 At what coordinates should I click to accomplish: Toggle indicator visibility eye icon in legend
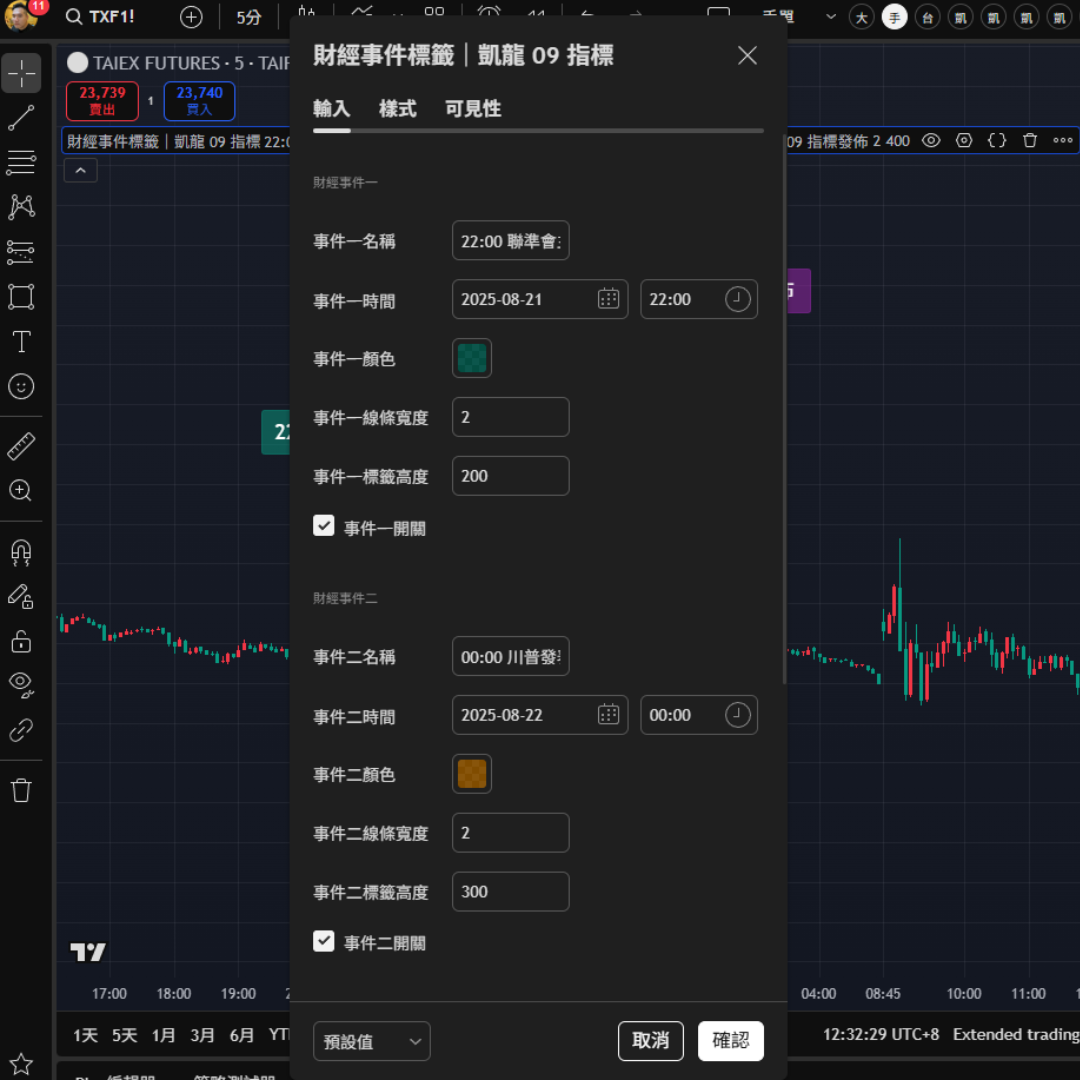coord(931,141)
